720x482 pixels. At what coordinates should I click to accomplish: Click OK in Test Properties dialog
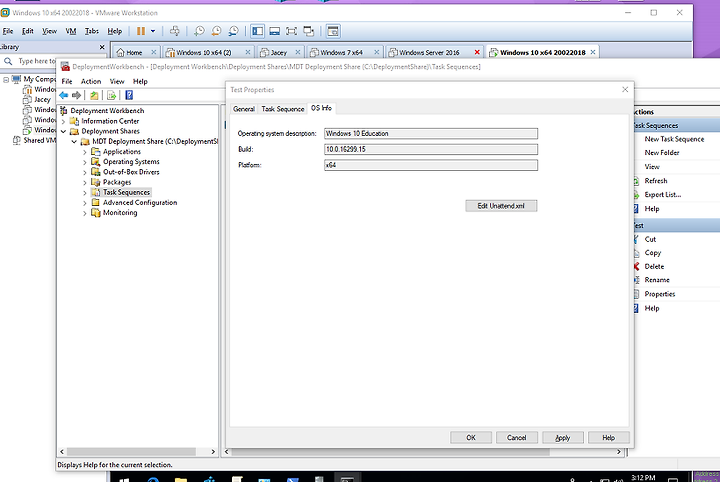(x=471, y=437)
